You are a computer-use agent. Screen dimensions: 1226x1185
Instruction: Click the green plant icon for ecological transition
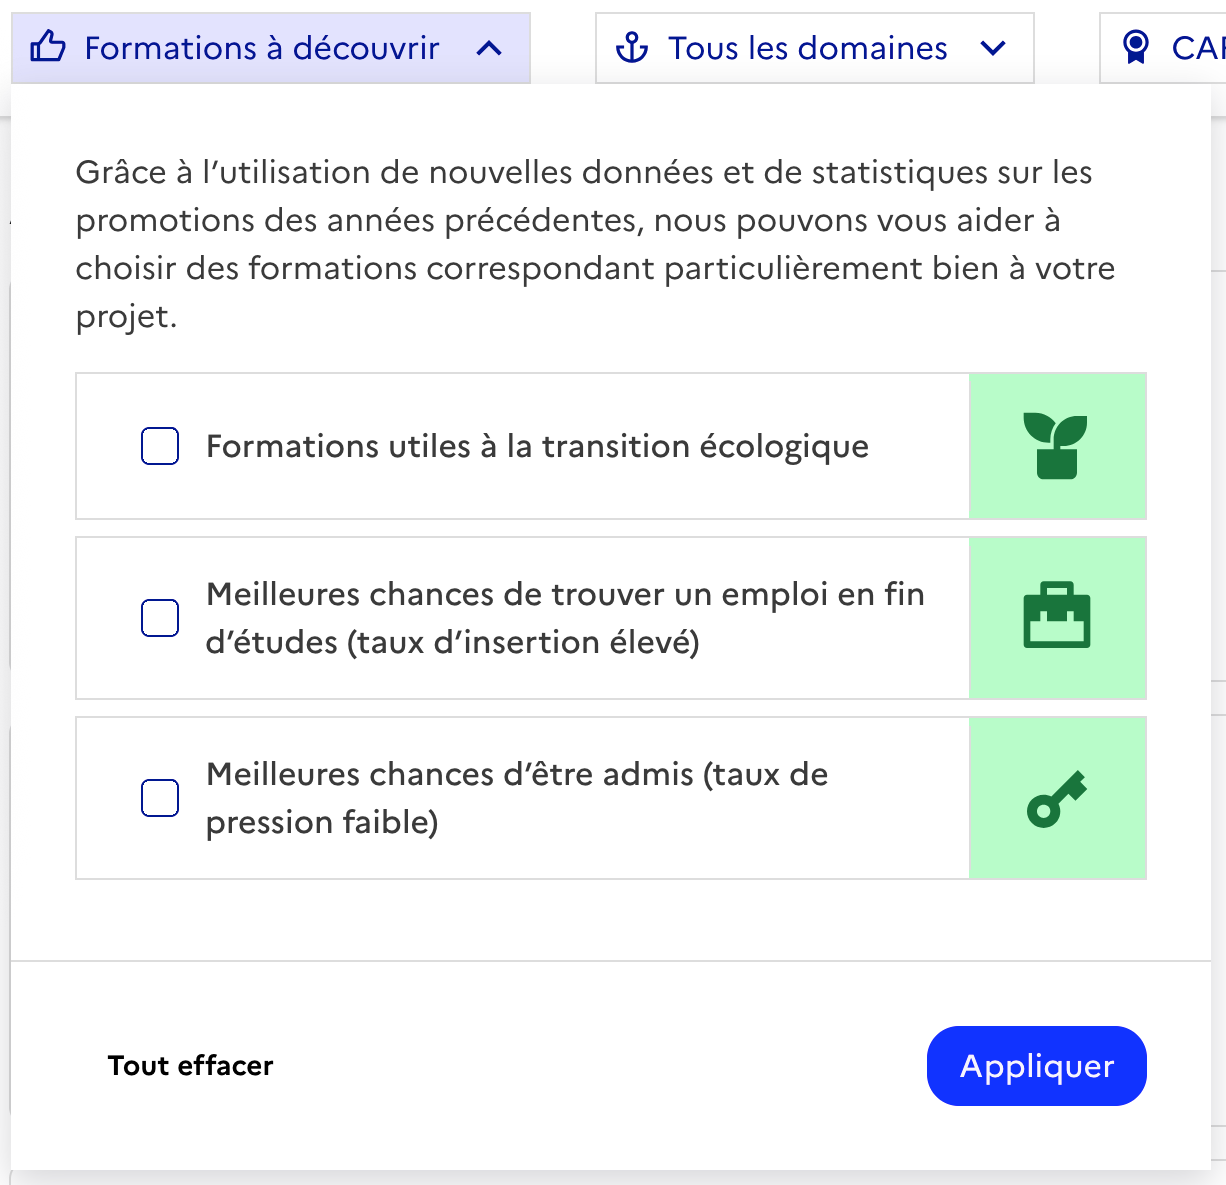1056,446
